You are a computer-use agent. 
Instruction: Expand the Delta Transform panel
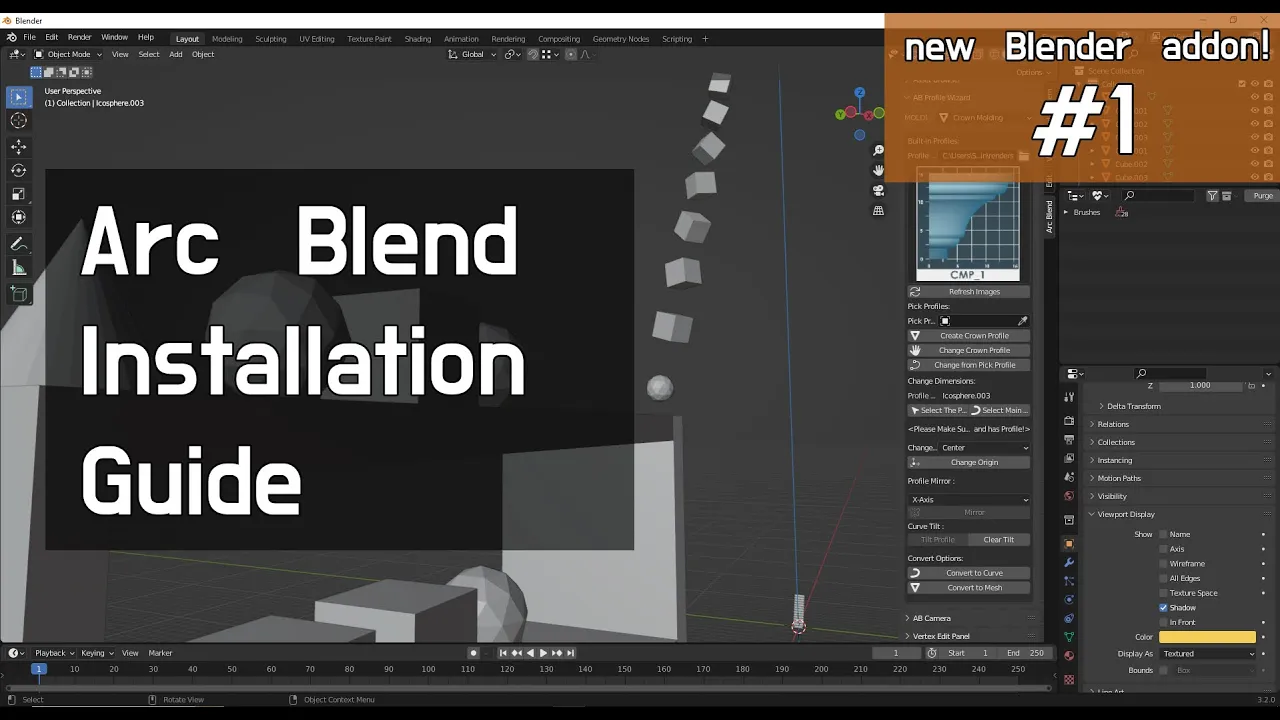click(1133, 406)
